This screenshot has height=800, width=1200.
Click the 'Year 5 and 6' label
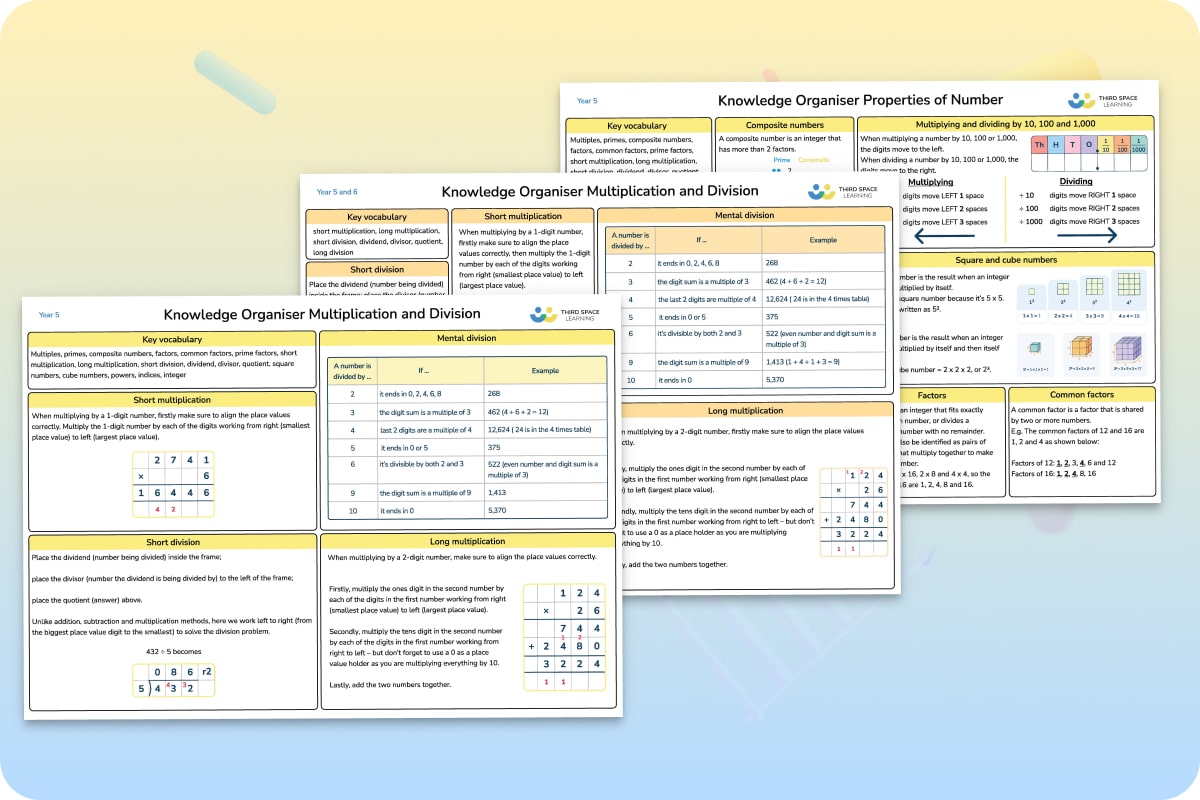pyautogui.click(x=337, y=192)
